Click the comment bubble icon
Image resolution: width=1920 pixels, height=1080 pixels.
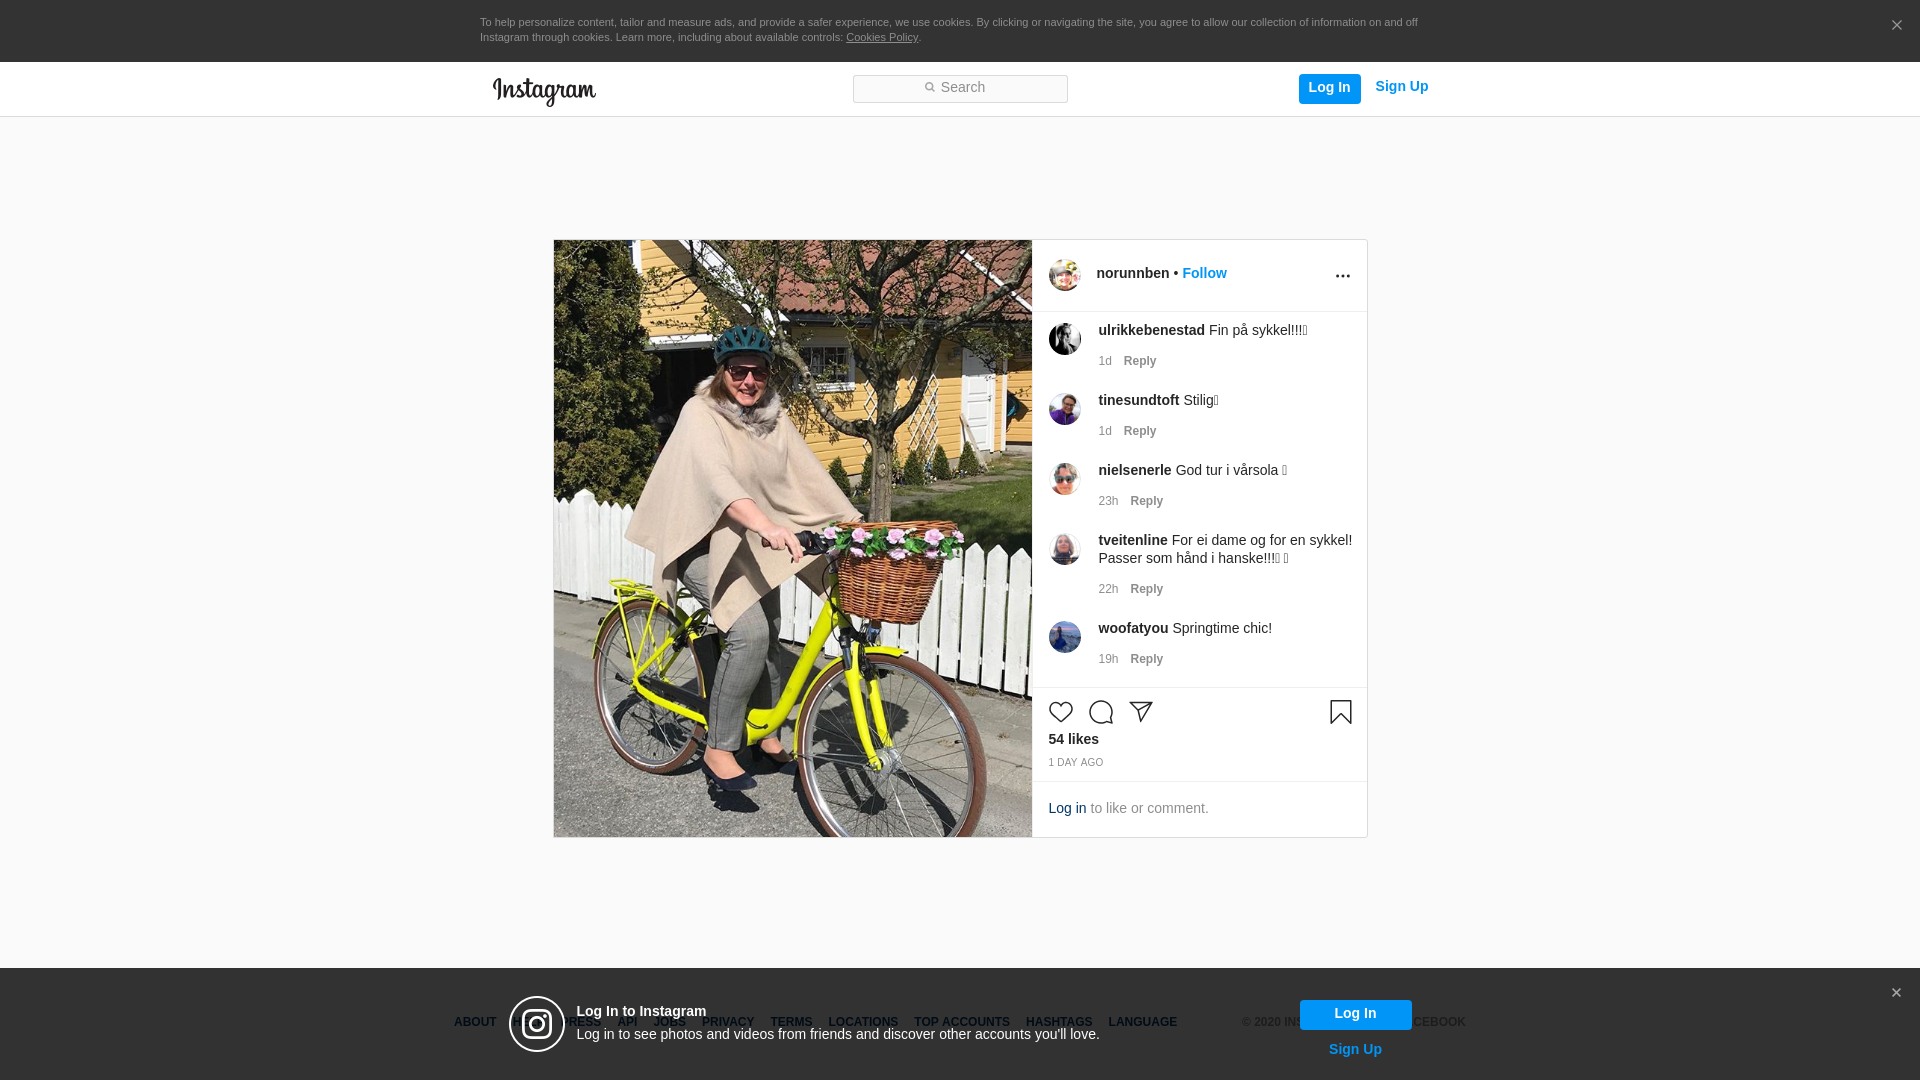[1101, 712]
